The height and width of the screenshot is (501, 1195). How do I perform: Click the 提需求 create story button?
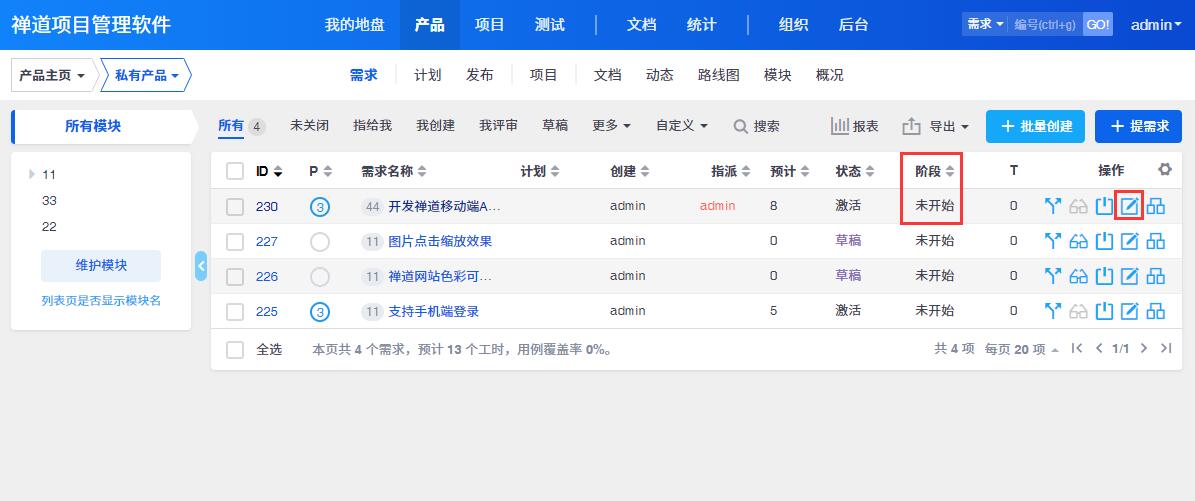(1139, 127)
